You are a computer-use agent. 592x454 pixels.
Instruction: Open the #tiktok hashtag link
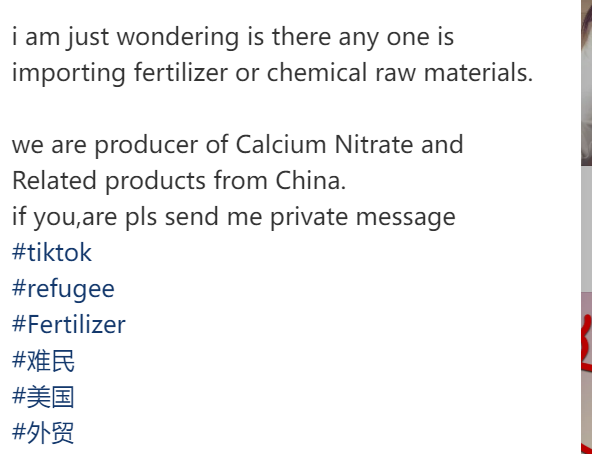pyautogui.click(x=52, y=252)
